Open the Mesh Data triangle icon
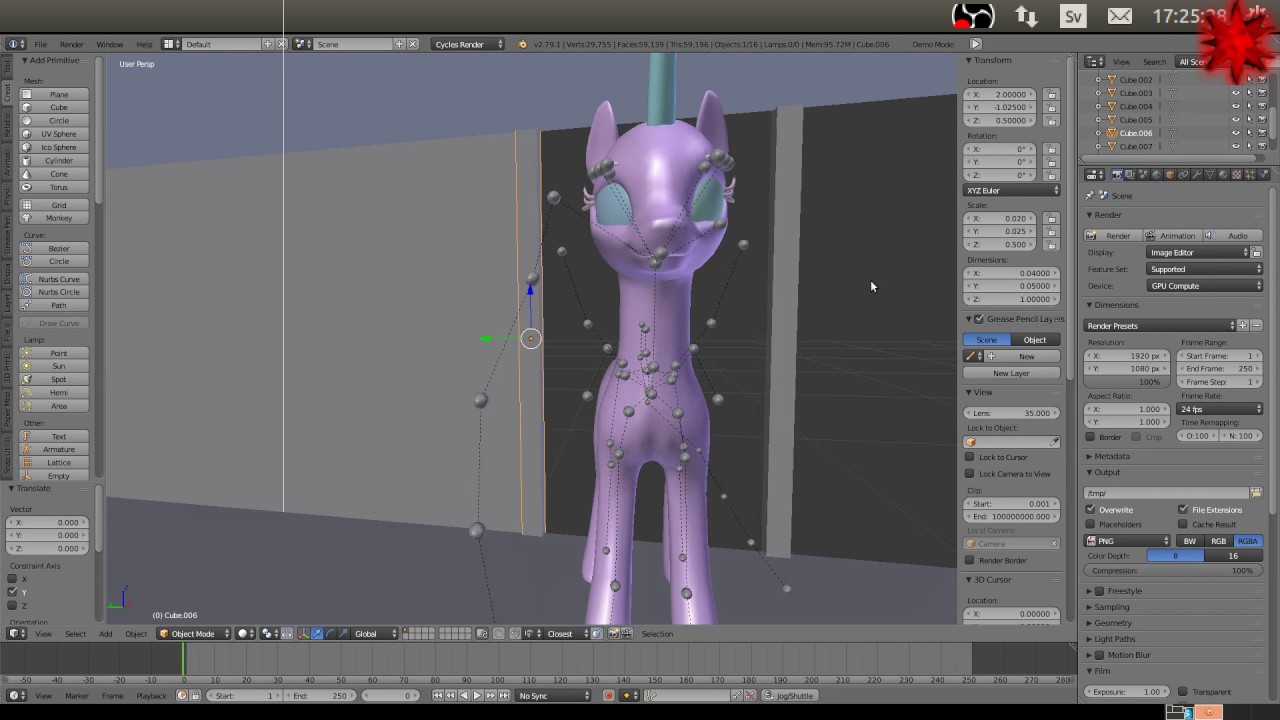1280x720 pixels. click(x=1210, y=175)
